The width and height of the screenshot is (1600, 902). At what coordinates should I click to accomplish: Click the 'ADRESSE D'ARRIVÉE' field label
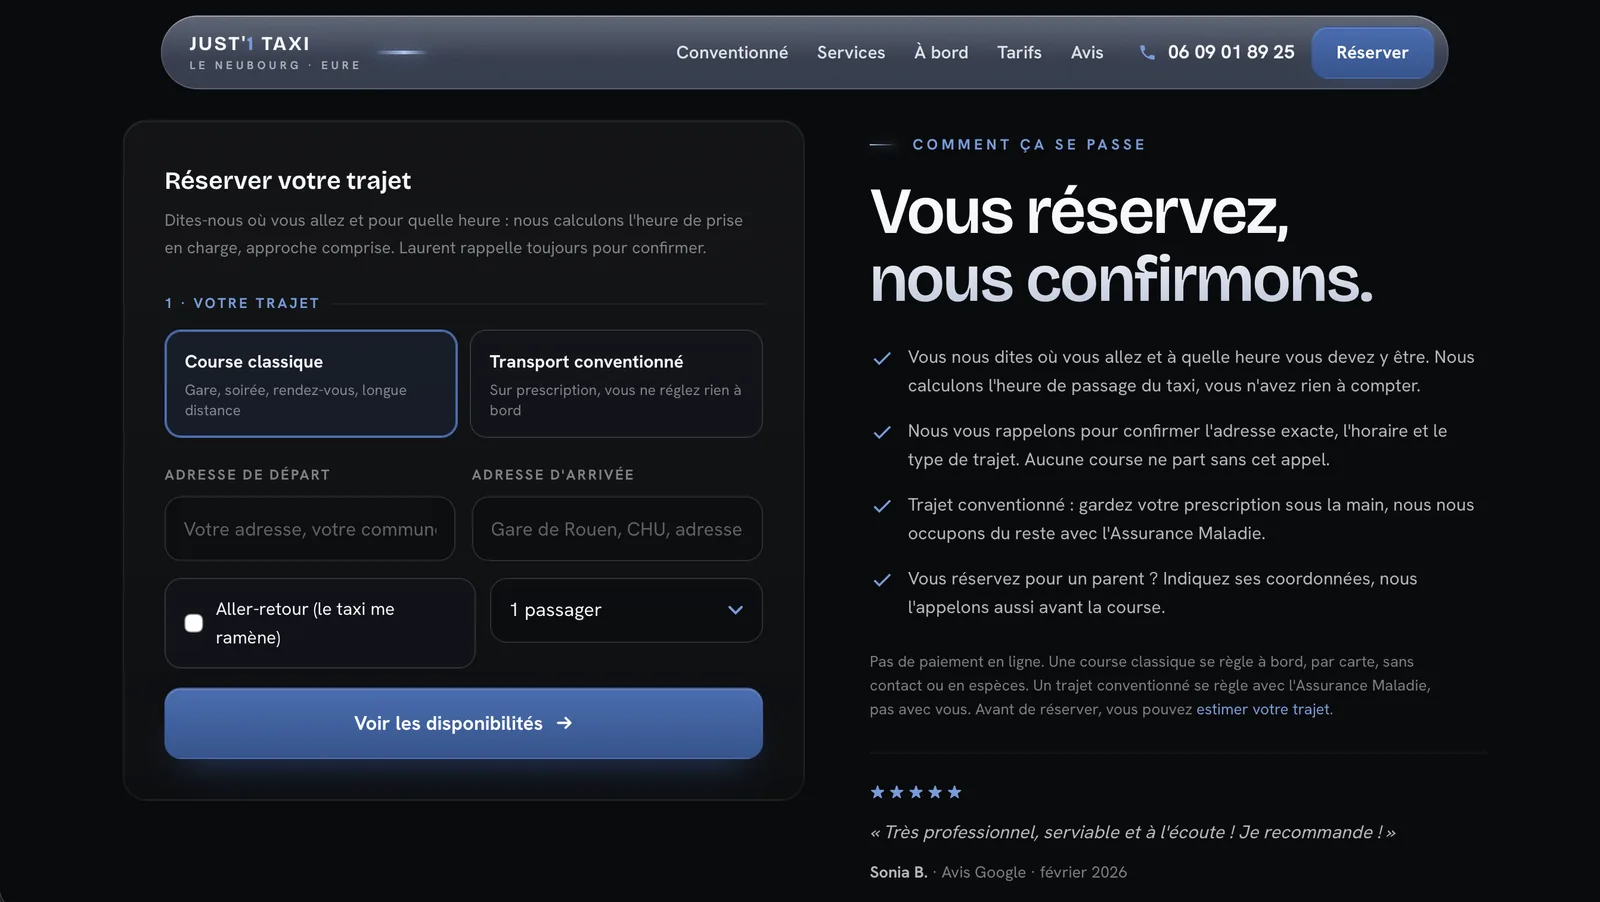553,475
